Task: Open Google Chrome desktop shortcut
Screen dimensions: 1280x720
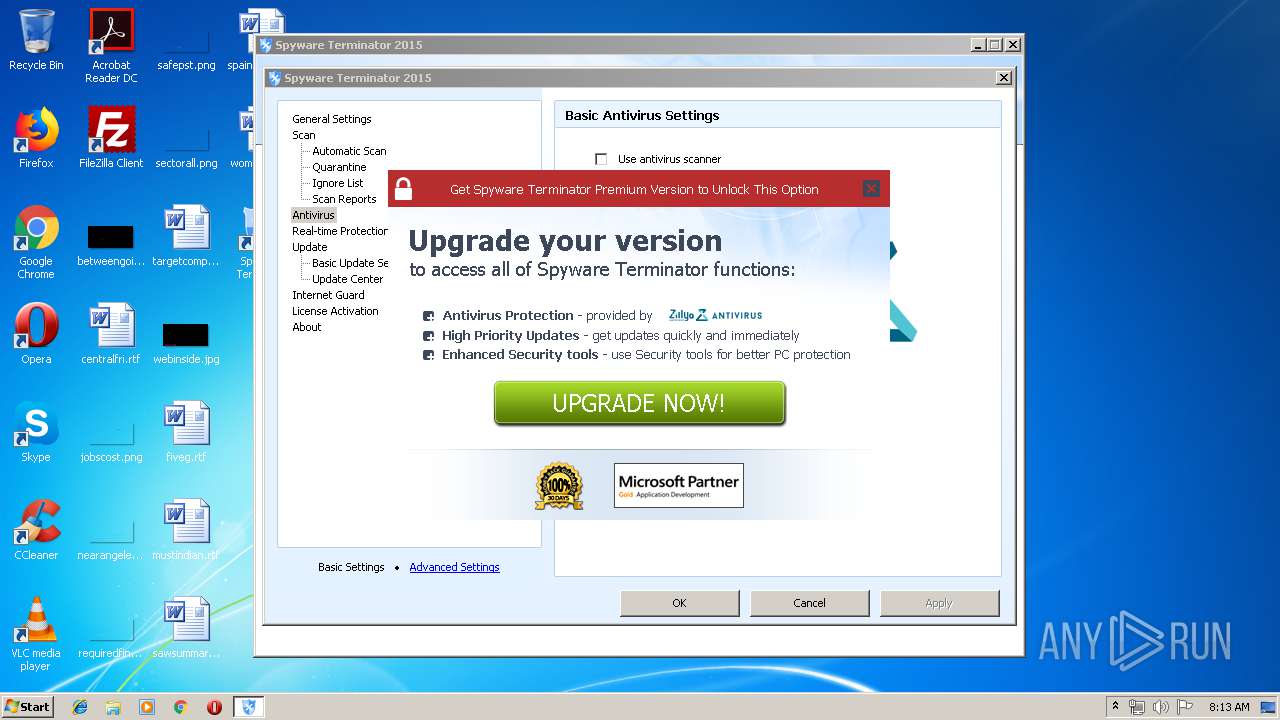Action: tap(36, 242)
